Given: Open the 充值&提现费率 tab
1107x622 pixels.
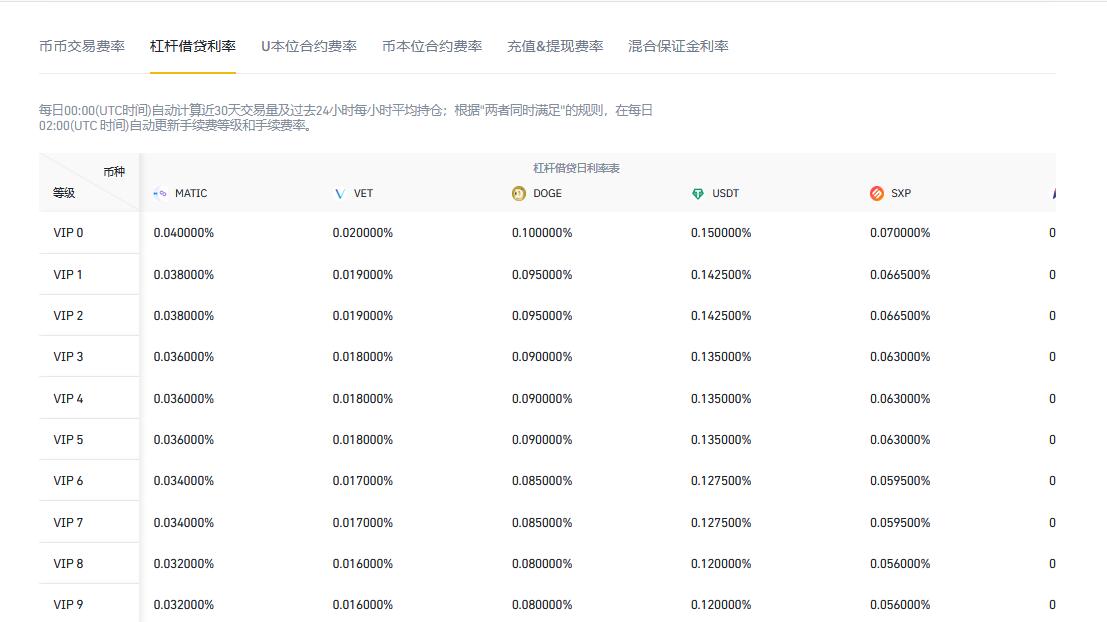Looking at the screenshot, I should tap(555, 46).
